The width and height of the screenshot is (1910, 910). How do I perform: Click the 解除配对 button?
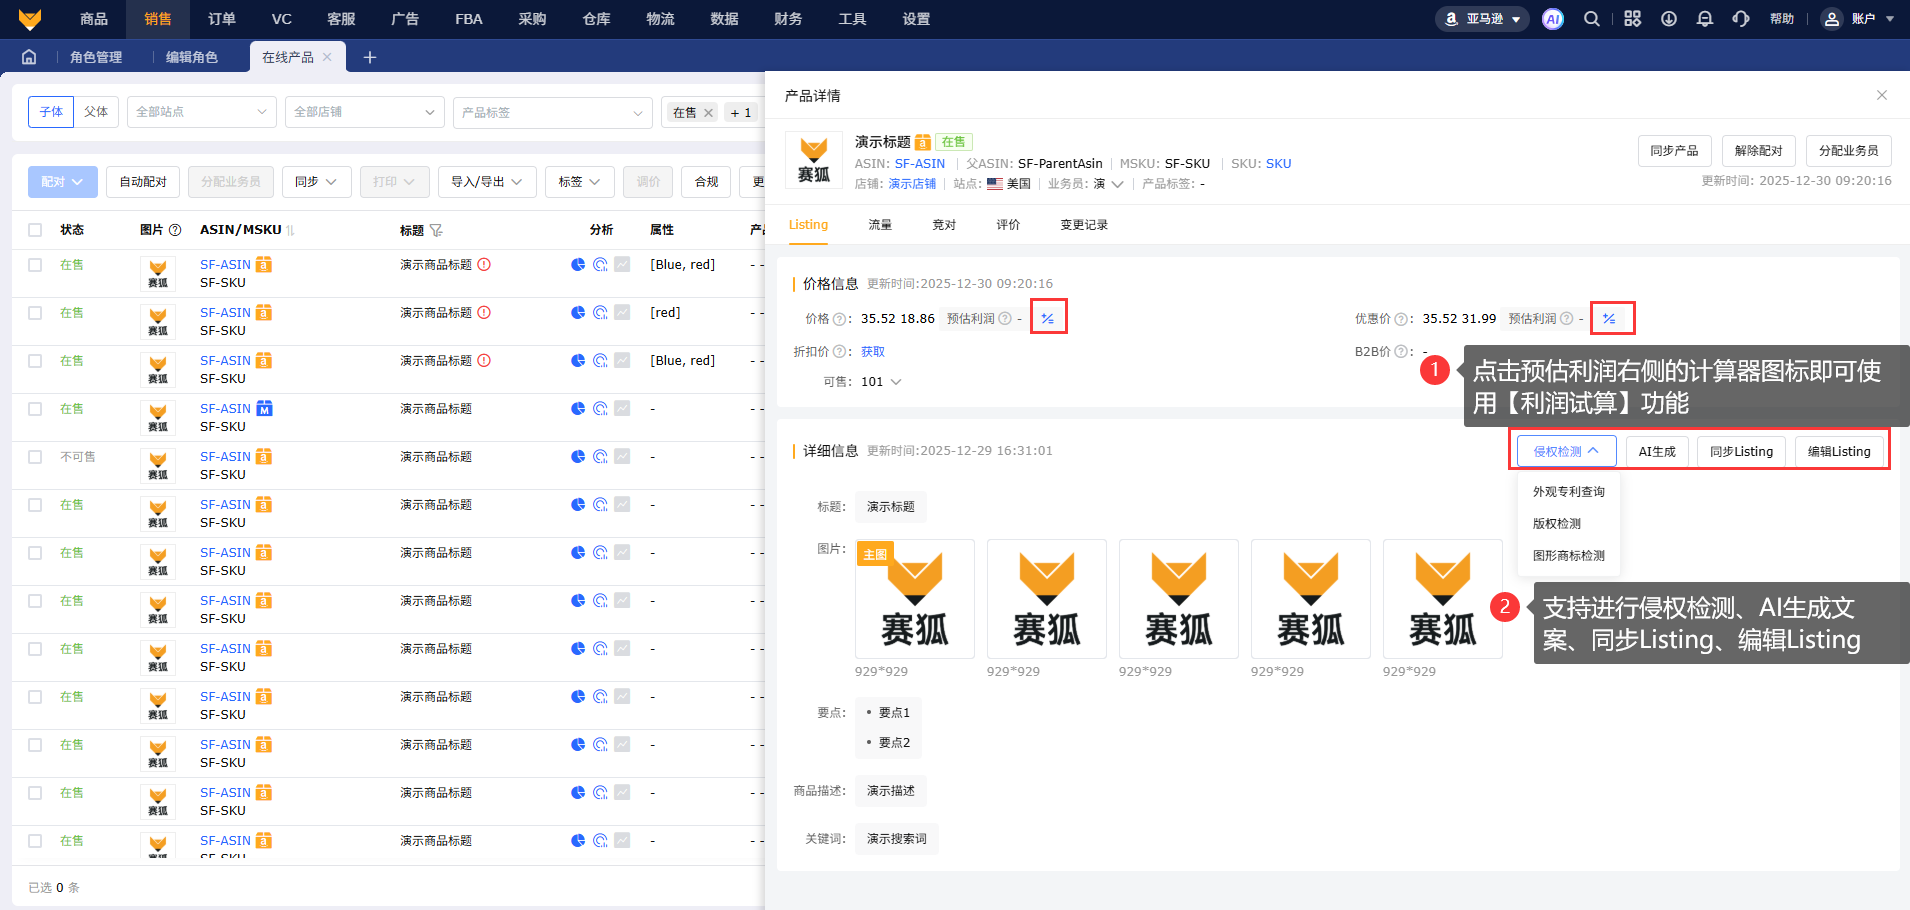[1759, 151]
